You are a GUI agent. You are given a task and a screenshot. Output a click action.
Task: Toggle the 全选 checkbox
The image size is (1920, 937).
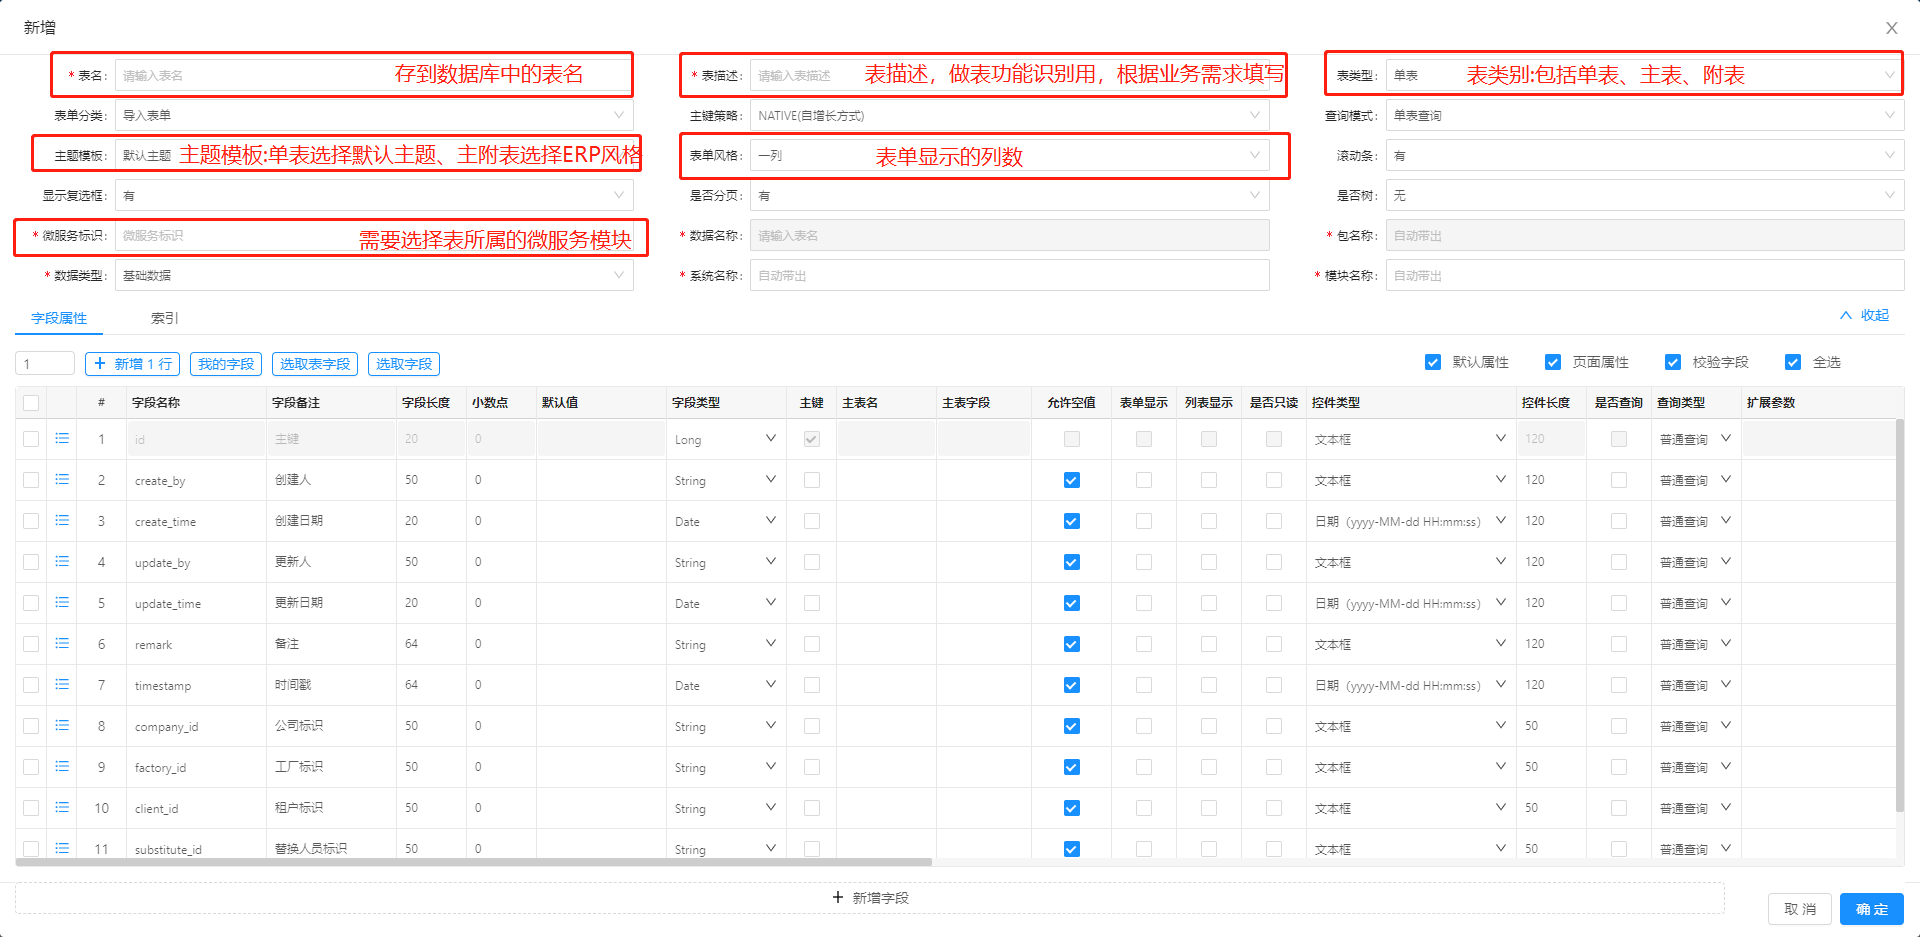tap(1793, 362)
